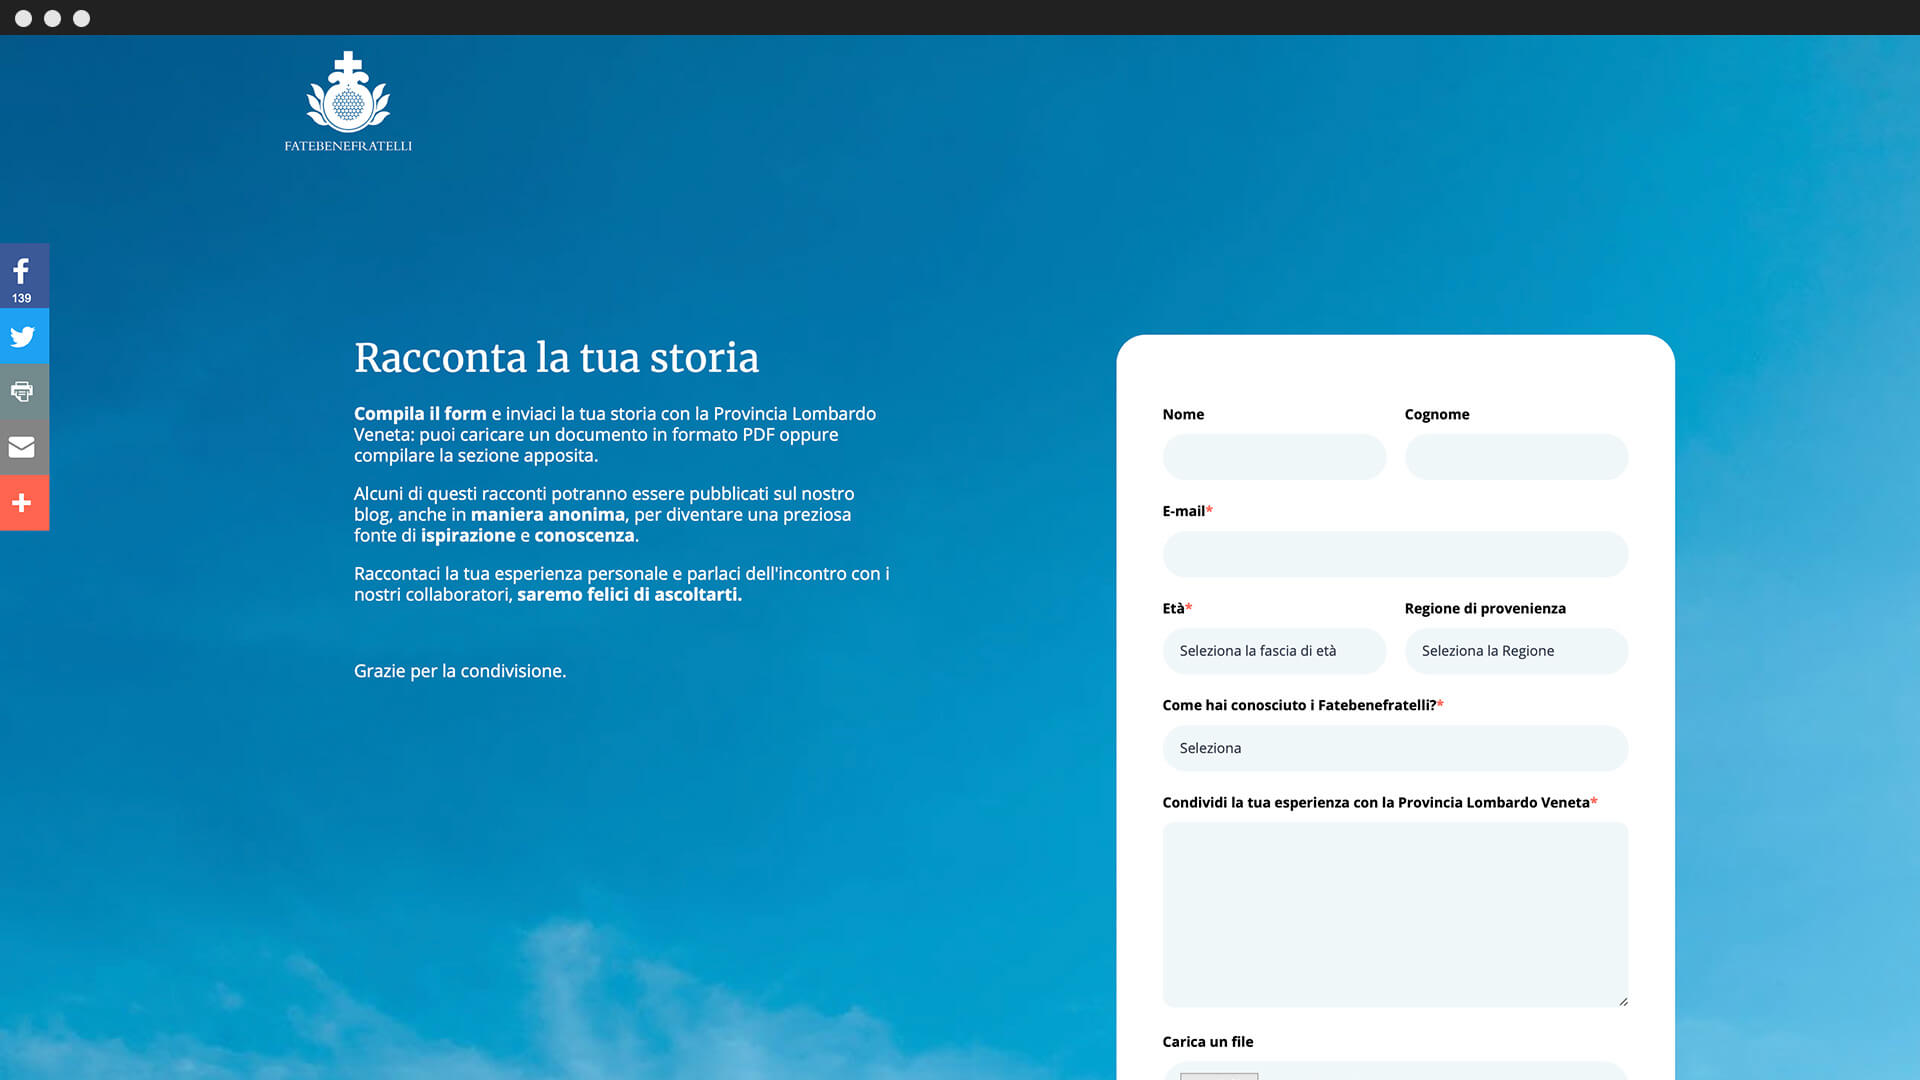This screenshot has height=1080, width=1920.
Task: Share the page on Facebook
Action: [x=22, y=271]
